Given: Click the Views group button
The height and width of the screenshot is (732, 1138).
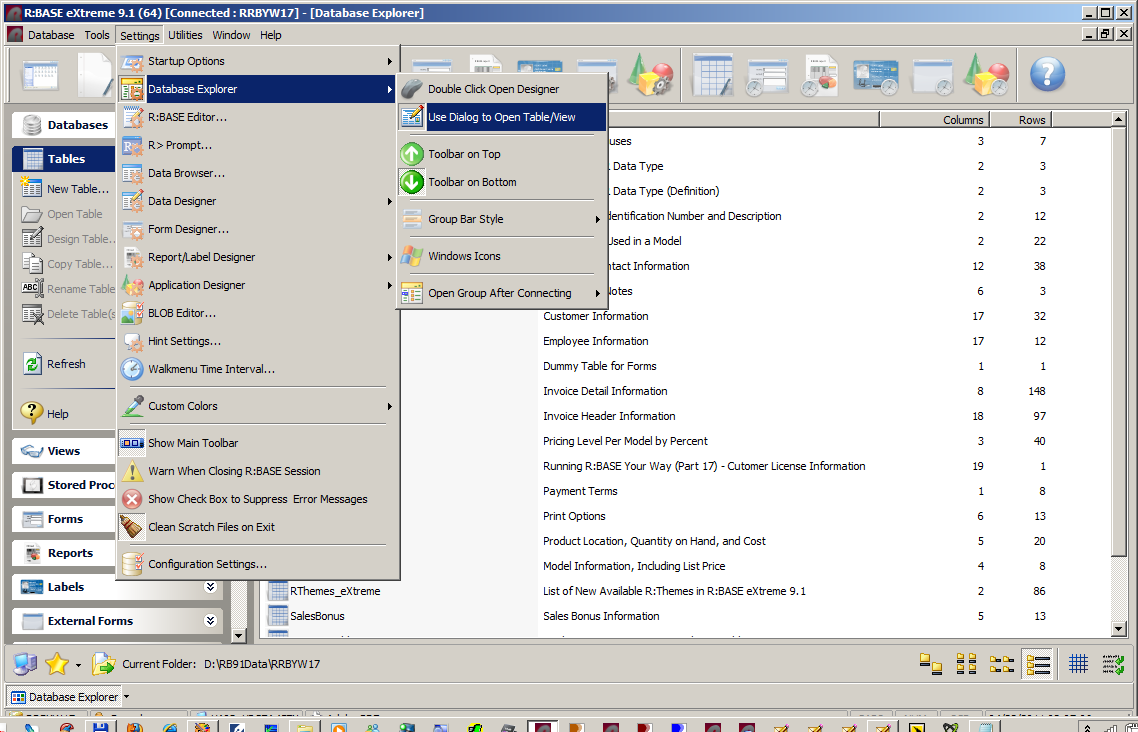Looking at the screenshot, I should tap(64, 451).
